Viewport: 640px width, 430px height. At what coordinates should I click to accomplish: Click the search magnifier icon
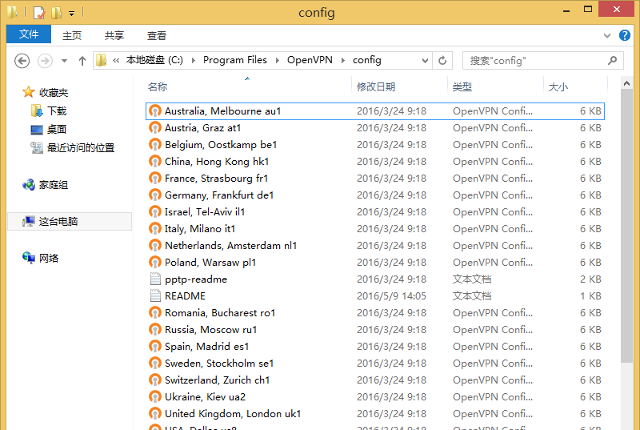coord(612,61)
